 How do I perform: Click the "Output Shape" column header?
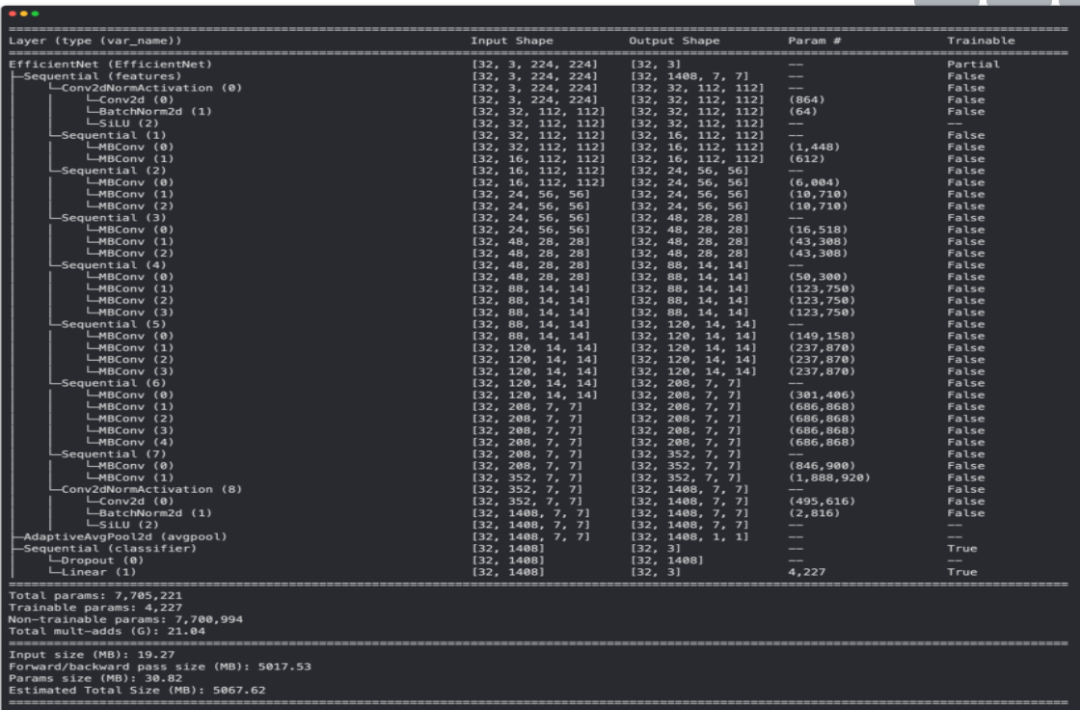pyautogui.click(x=674, y=41)
